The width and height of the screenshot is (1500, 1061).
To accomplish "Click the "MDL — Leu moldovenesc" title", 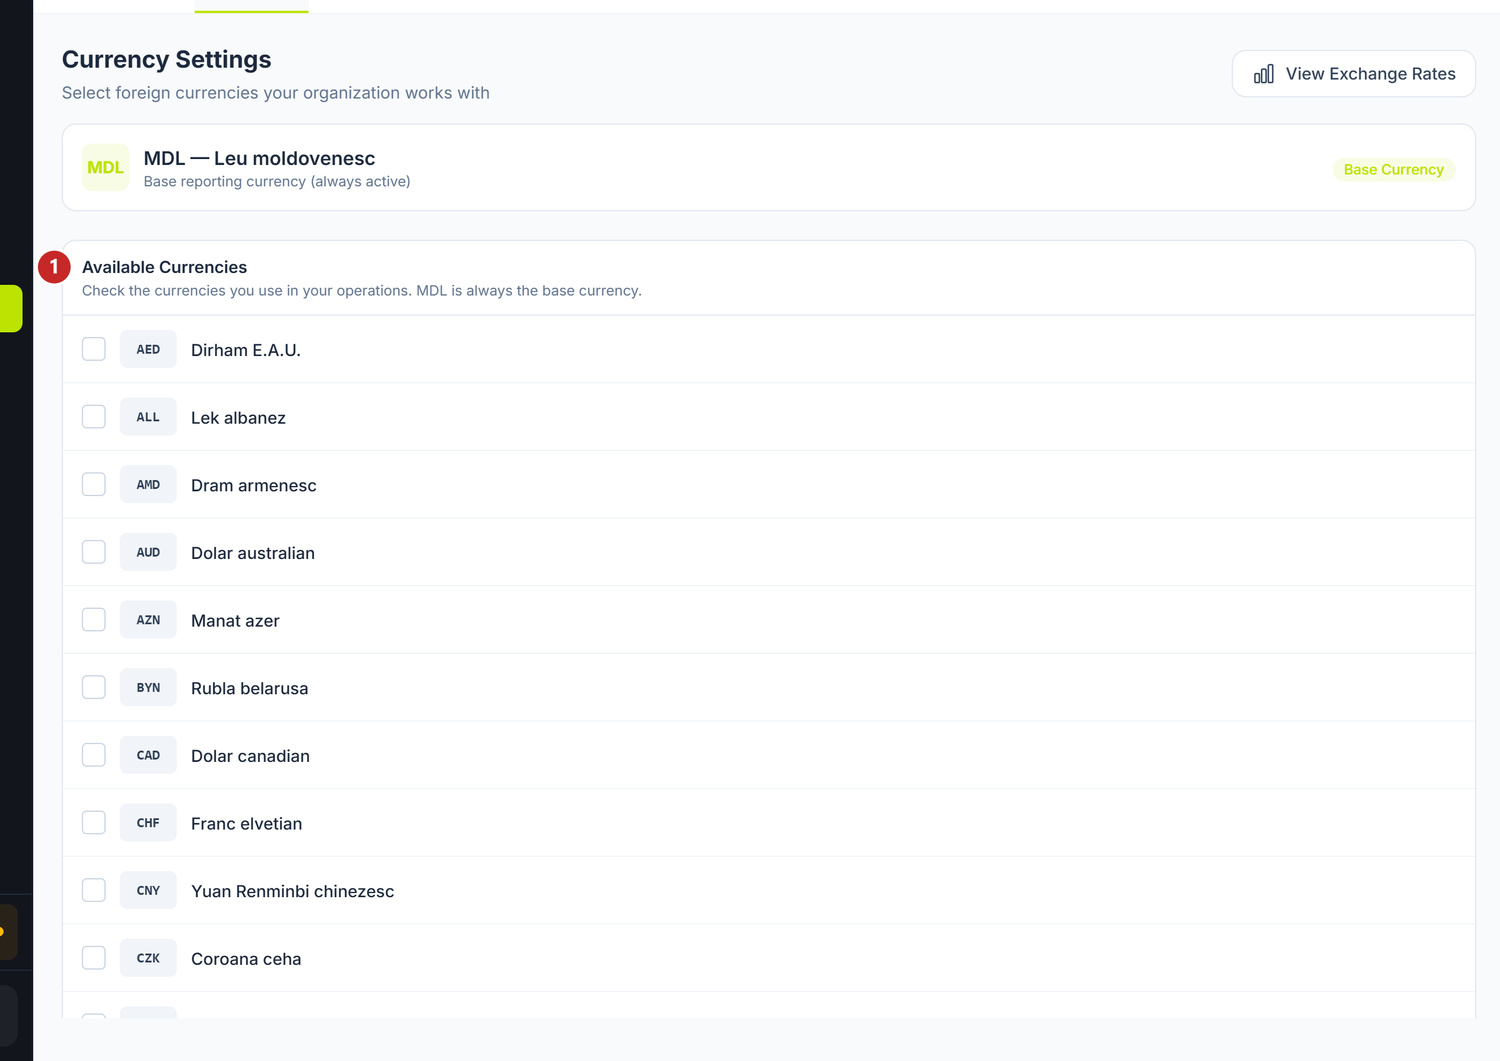I will click(259, 158).
